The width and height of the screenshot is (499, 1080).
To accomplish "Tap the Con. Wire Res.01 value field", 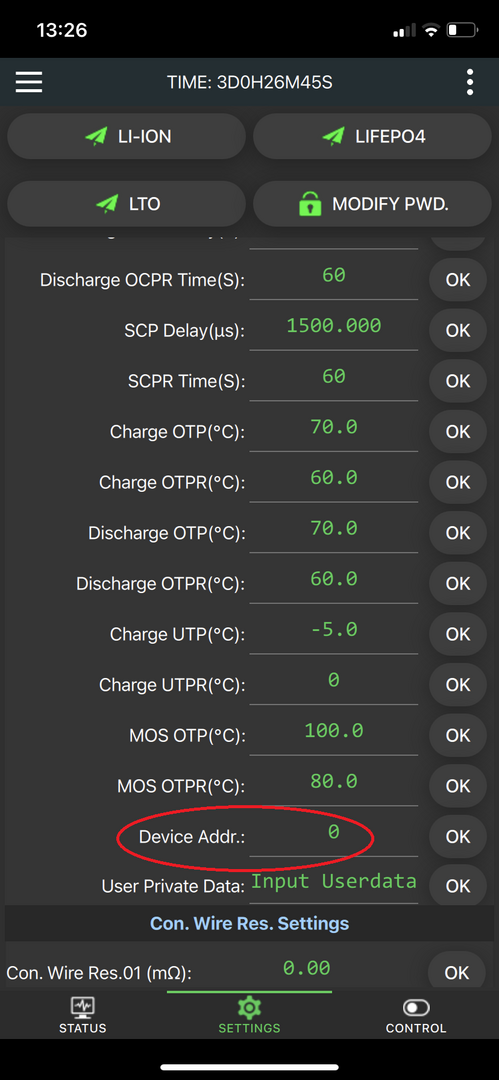I will pyautogui.click(x=307, y=970).
